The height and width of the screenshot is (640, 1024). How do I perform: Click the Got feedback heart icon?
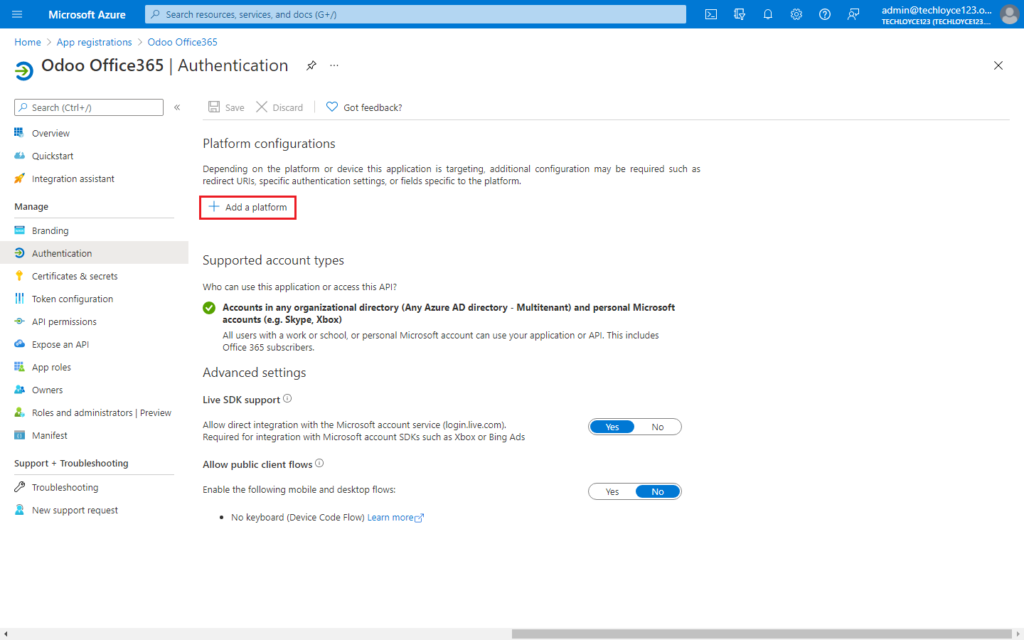(x=332, y=106)
